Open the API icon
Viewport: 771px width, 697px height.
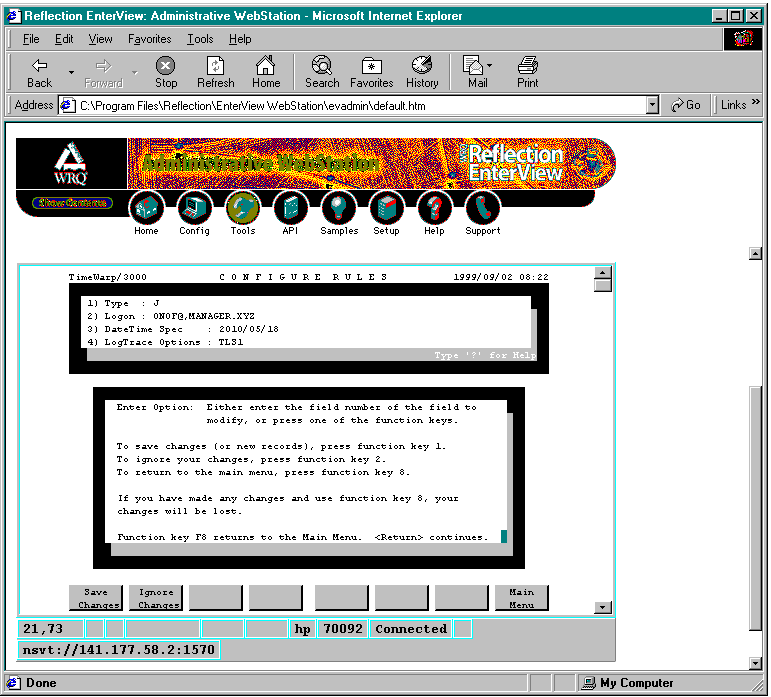pos(290,207)
